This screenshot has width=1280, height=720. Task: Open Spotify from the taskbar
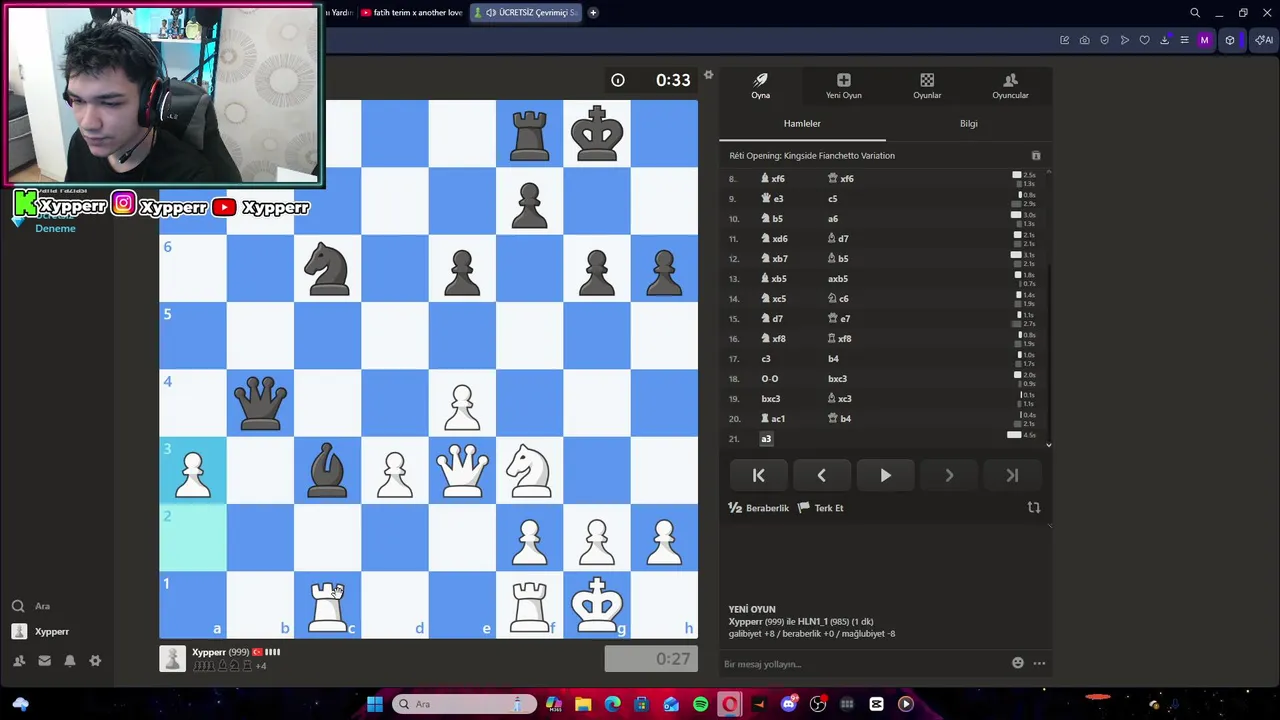pyautogui.click(x=700, y=704)
